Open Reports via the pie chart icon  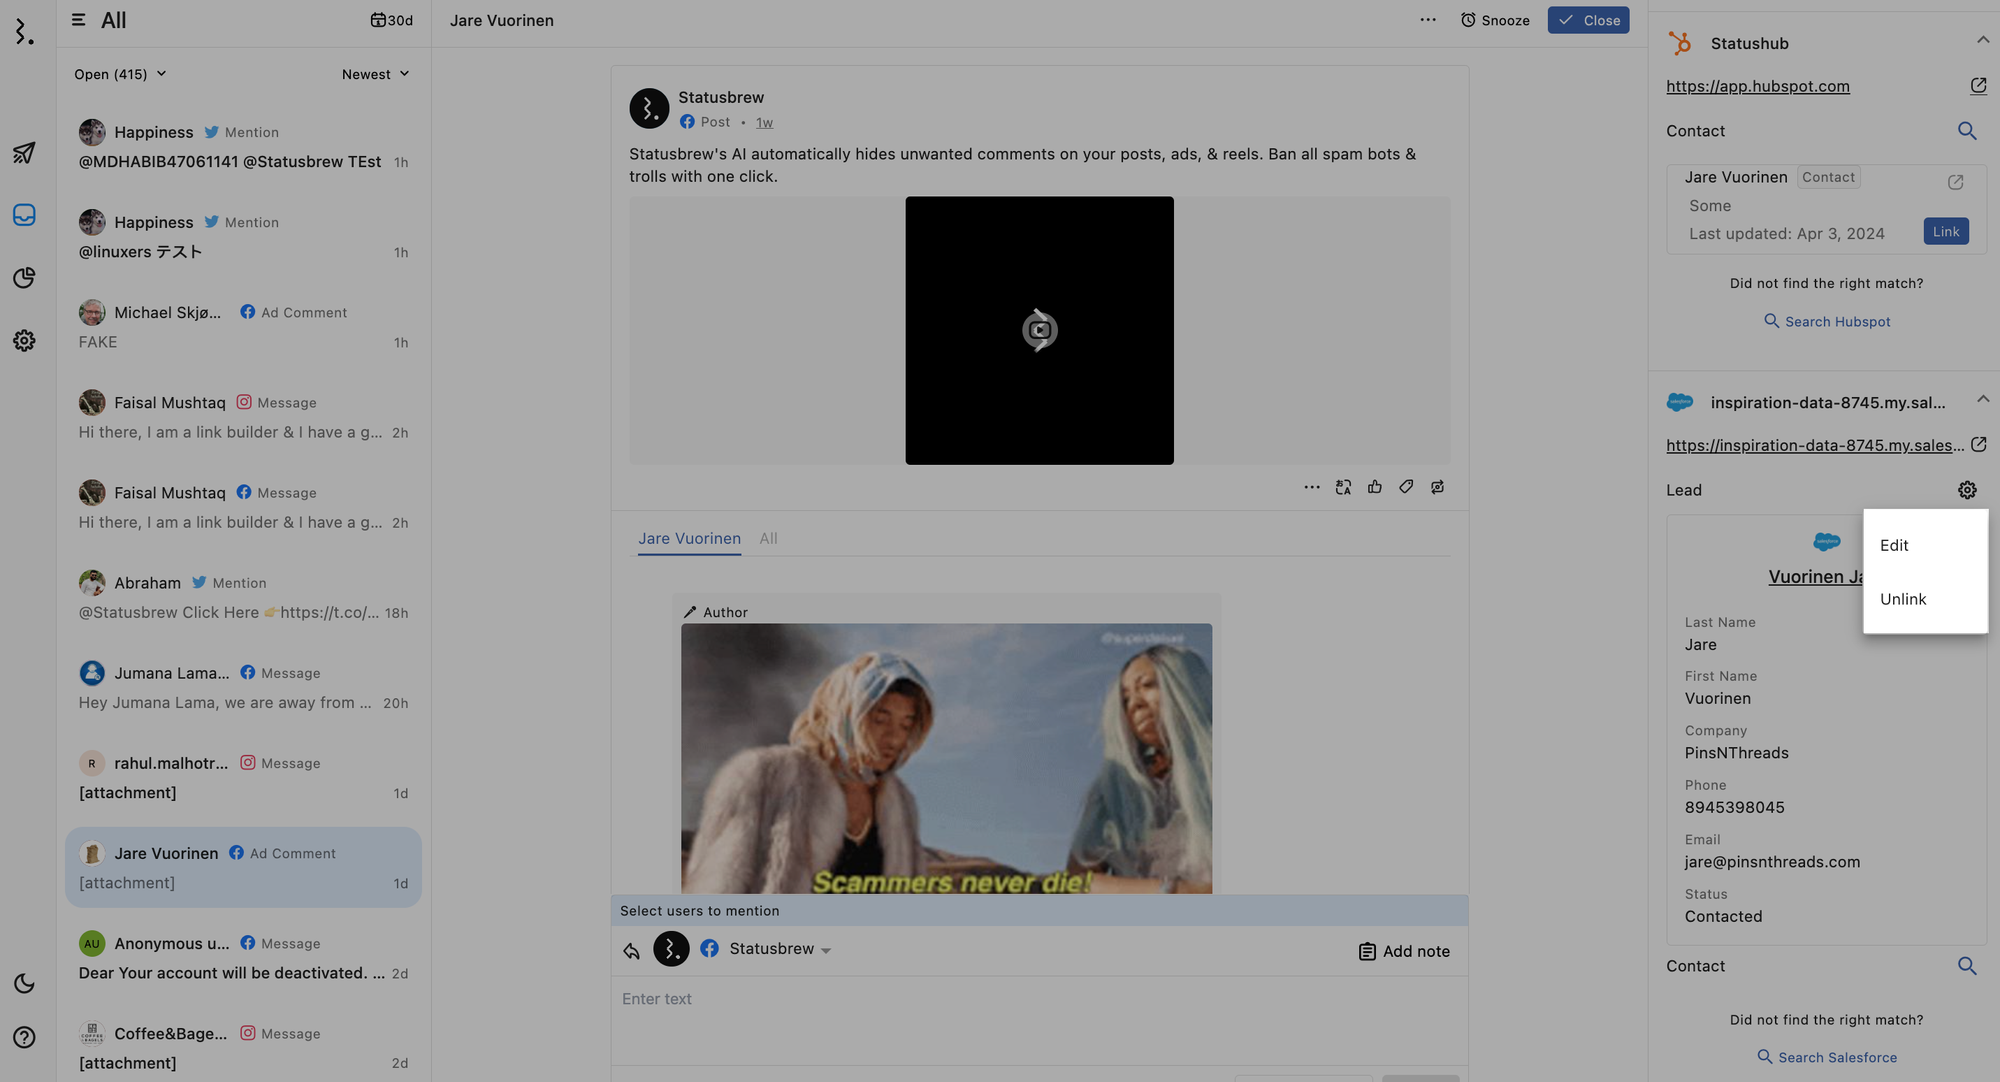click(24, 278)
